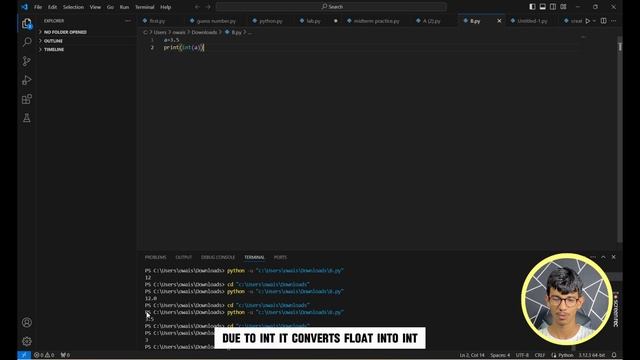Open editor More Actions ellipsis
Viewport: 640px width, 360px height.
(x=614, y=21)
